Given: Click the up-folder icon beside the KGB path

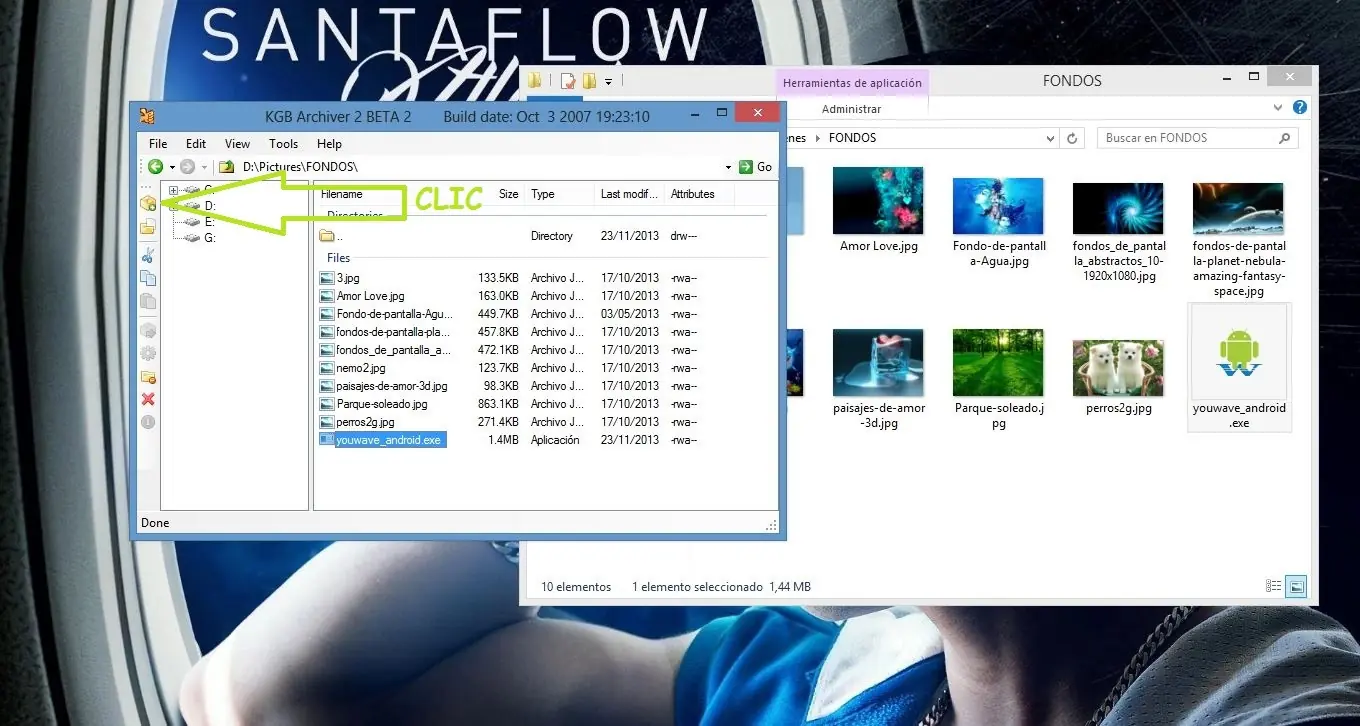Looking at the screenshot, I should [x=227, y=167].
